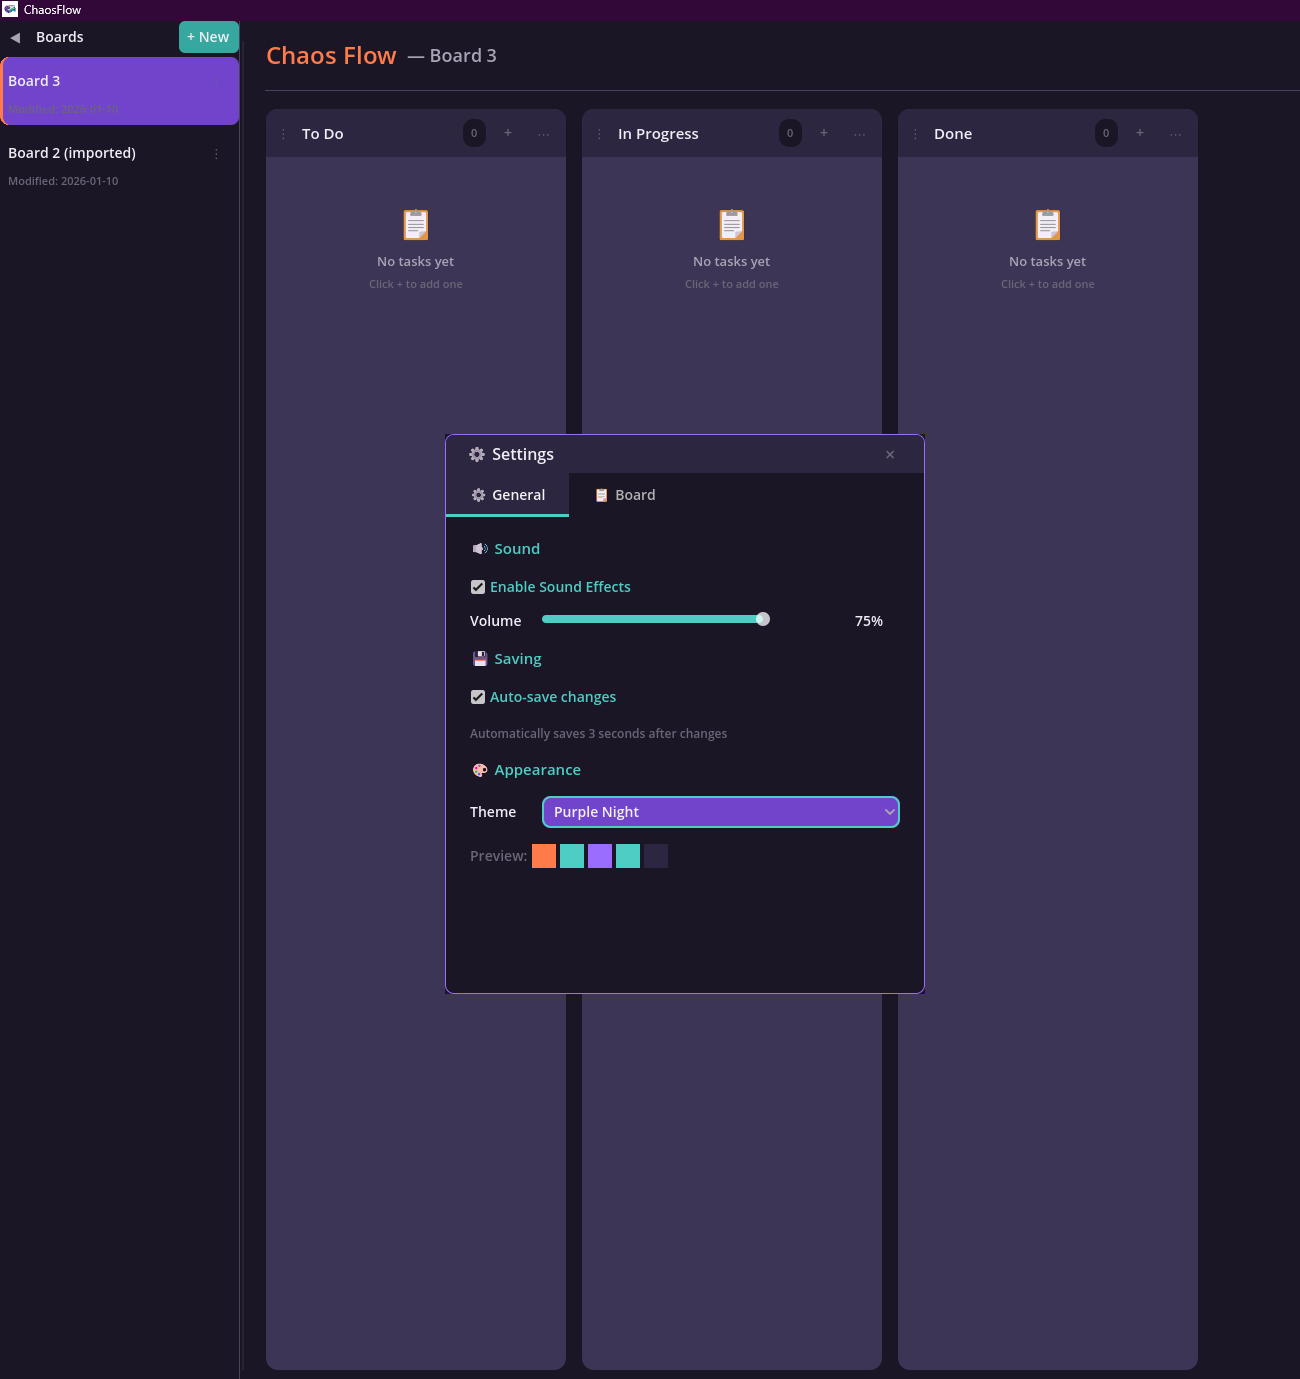Screen dimensions: 1300x1379
Task: Switch to the Board tab in Settings
Action: tap(624, 494)
